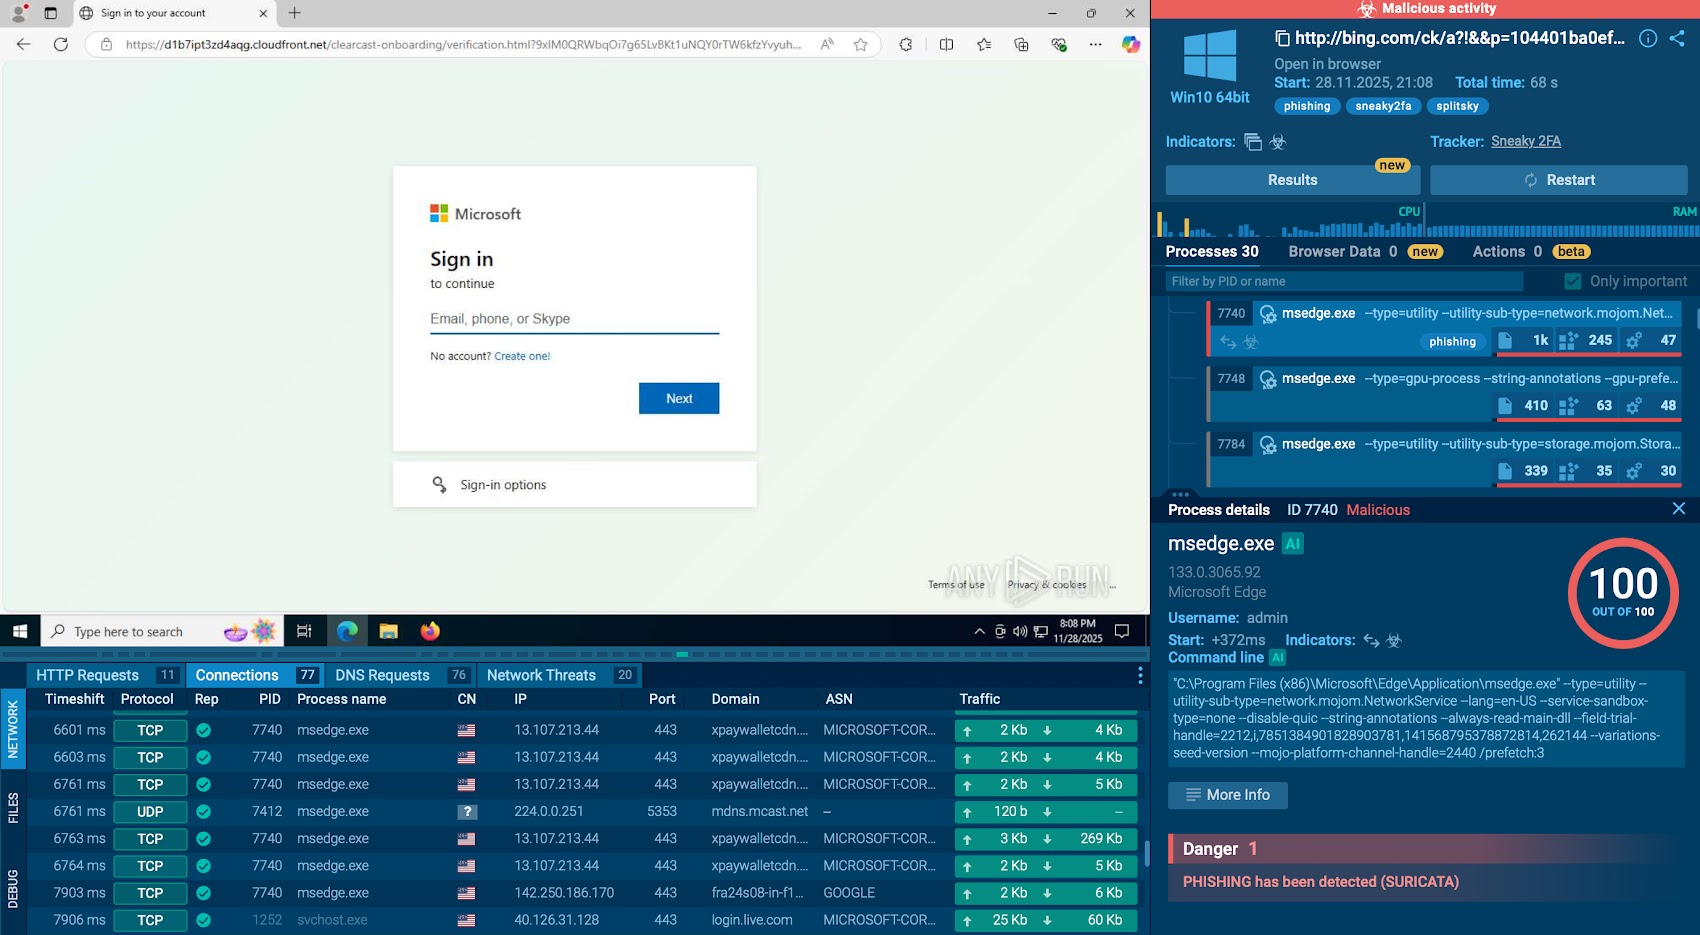
Task: Select the Connections tab
Action: click(257, 676)
